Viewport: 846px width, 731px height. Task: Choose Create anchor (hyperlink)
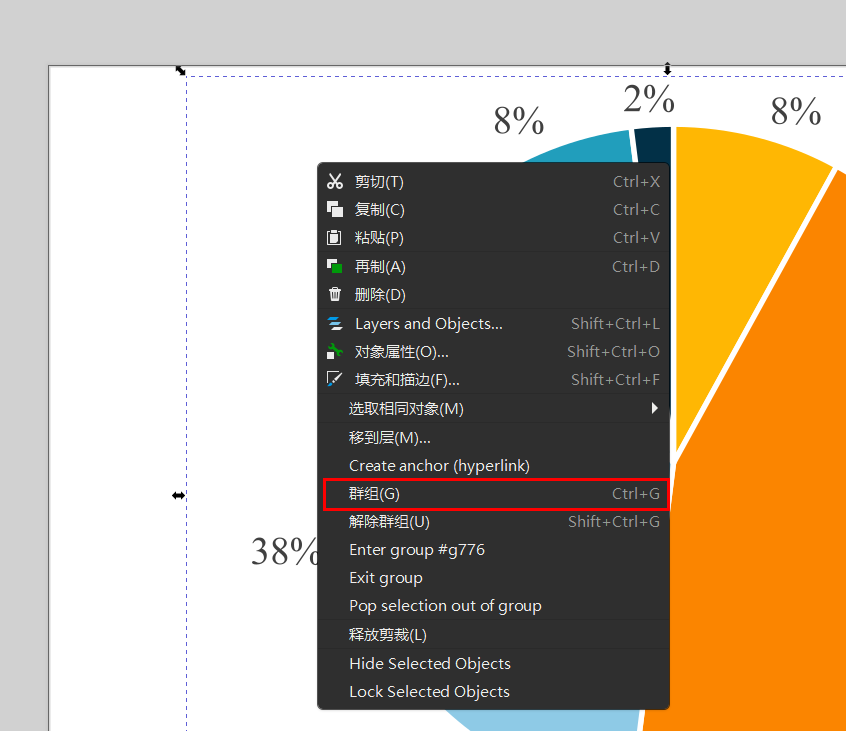439,466
